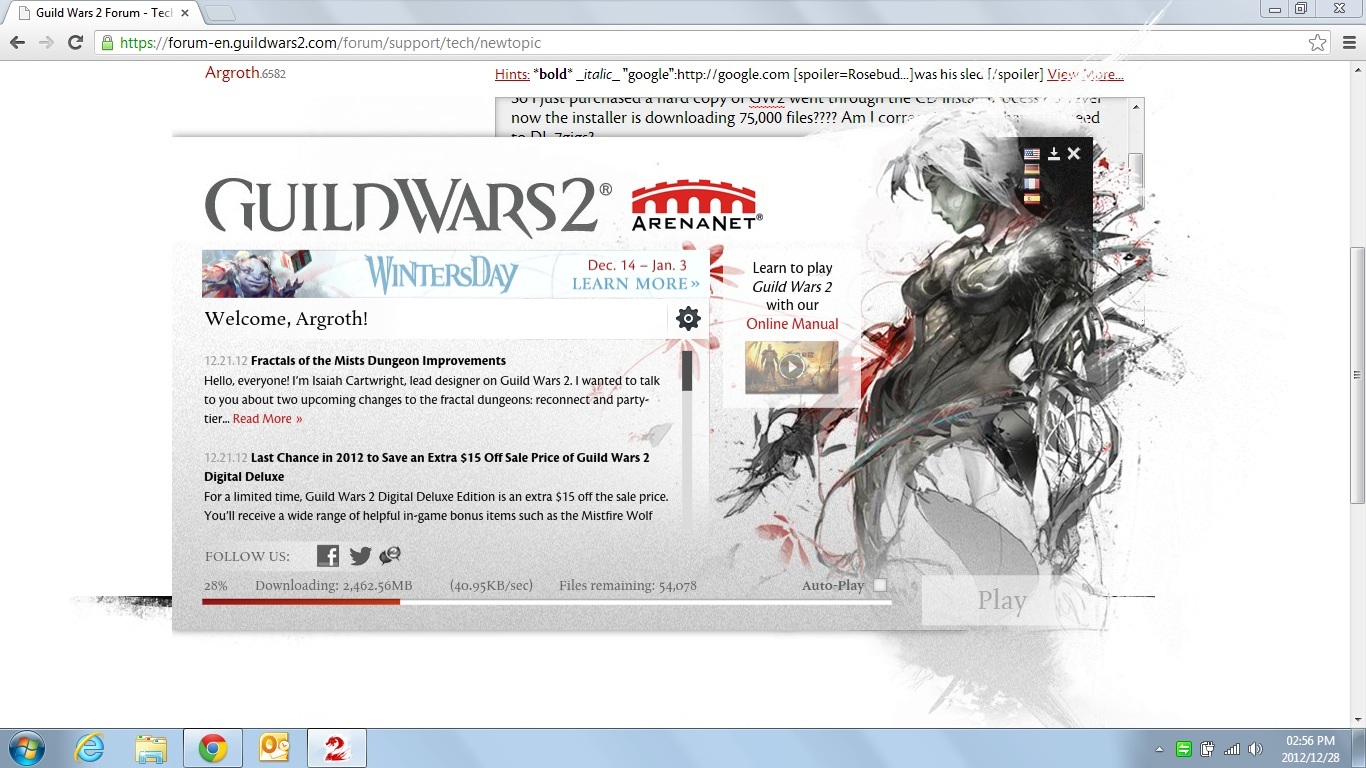Bookmark page with star icon
Screen dimensions: 1366x768
click(x=1317, y=43)
